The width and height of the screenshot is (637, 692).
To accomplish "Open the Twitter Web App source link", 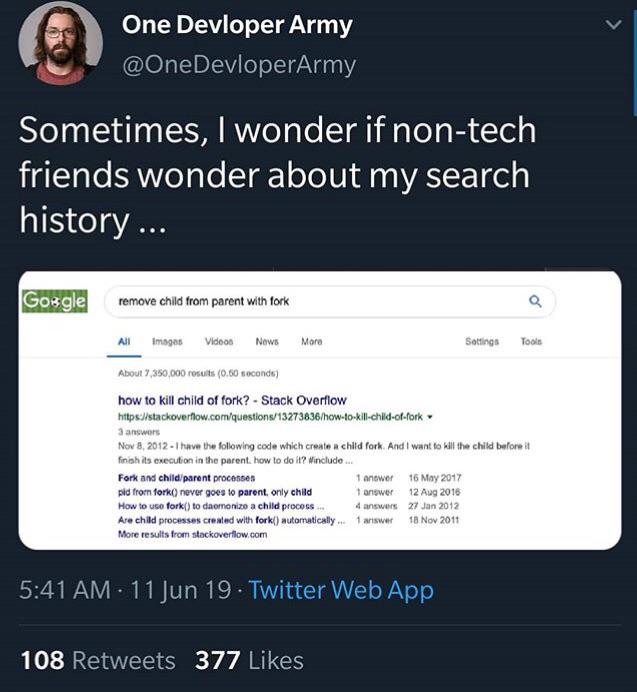I will point(341,590).
